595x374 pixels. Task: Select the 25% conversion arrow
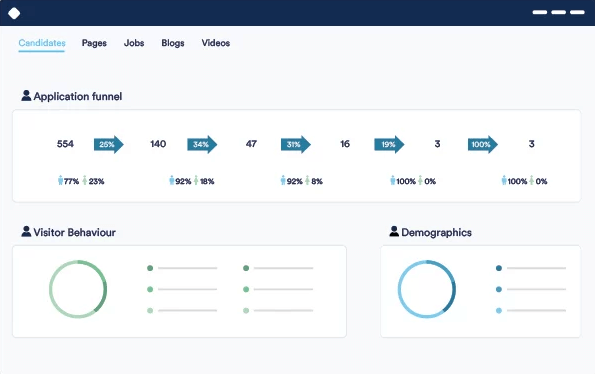tap(109, 144)
